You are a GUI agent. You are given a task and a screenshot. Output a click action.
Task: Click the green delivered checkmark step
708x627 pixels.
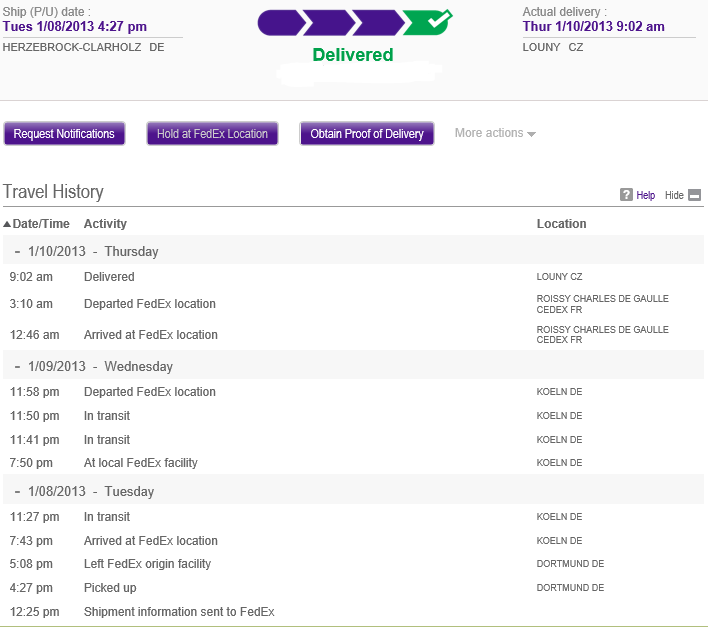click(427, 22)
